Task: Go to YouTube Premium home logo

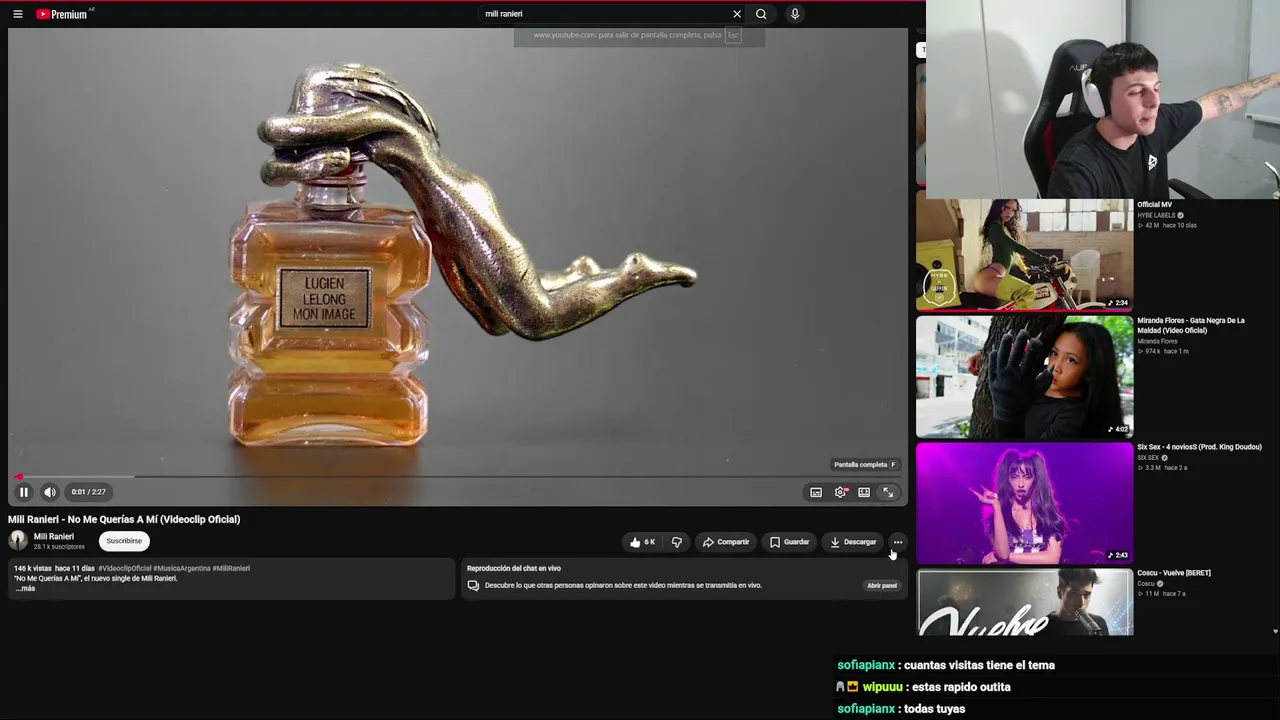Action: click(x=63, y=14)
